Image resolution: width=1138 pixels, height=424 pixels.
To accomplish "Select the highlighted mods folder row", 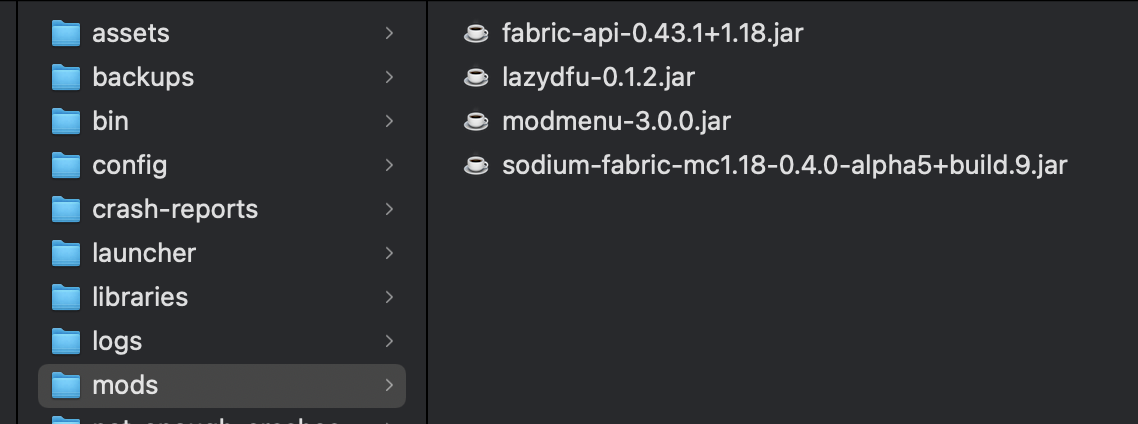I will (222, 385).
